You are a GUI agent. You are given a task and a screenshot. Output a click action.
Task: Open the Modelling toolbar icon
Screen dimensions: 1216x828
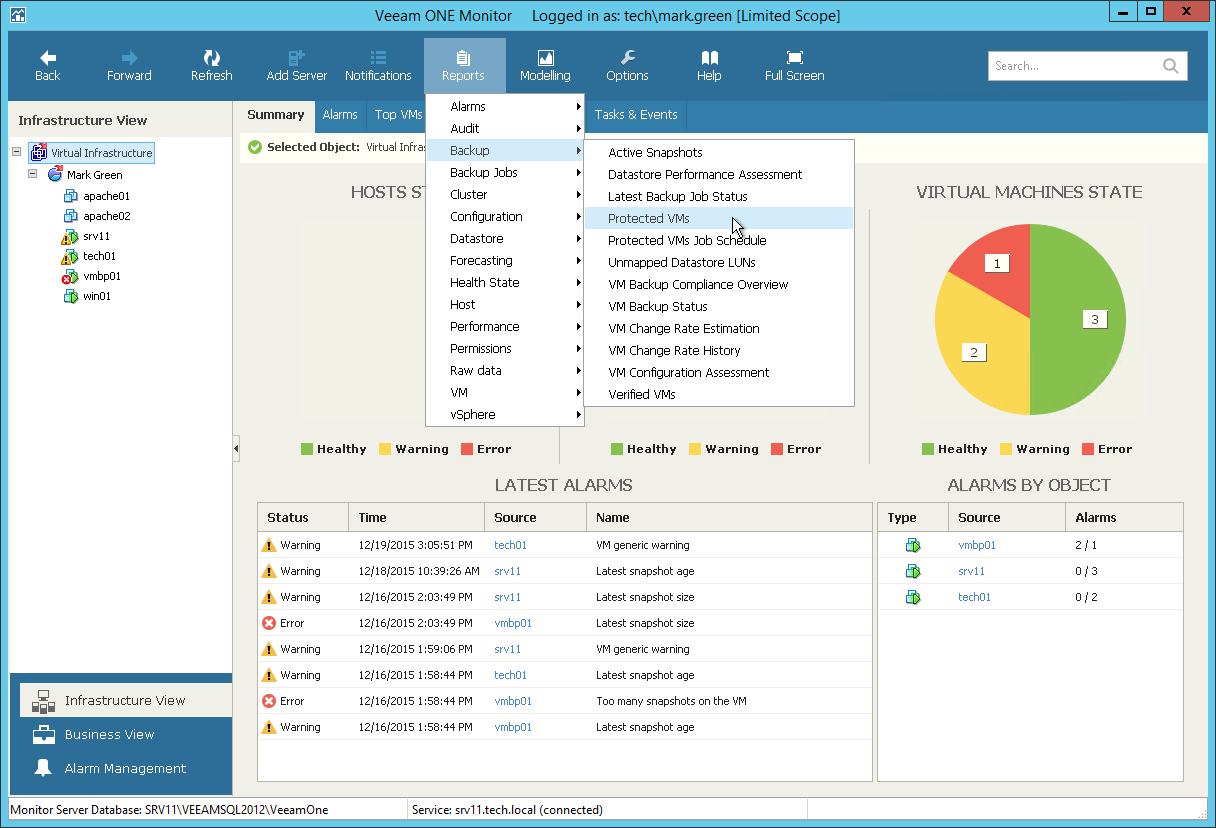coord(545,58)
